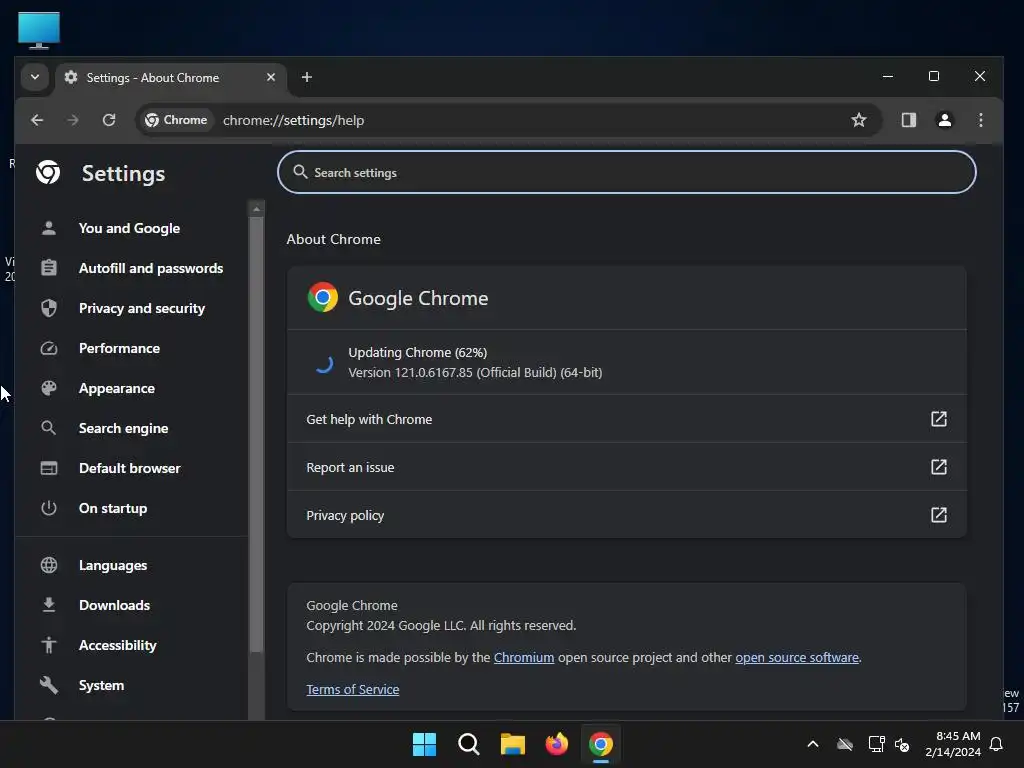Click the address bar URL
Screen dimensions: 1024x768
(293, 120)
